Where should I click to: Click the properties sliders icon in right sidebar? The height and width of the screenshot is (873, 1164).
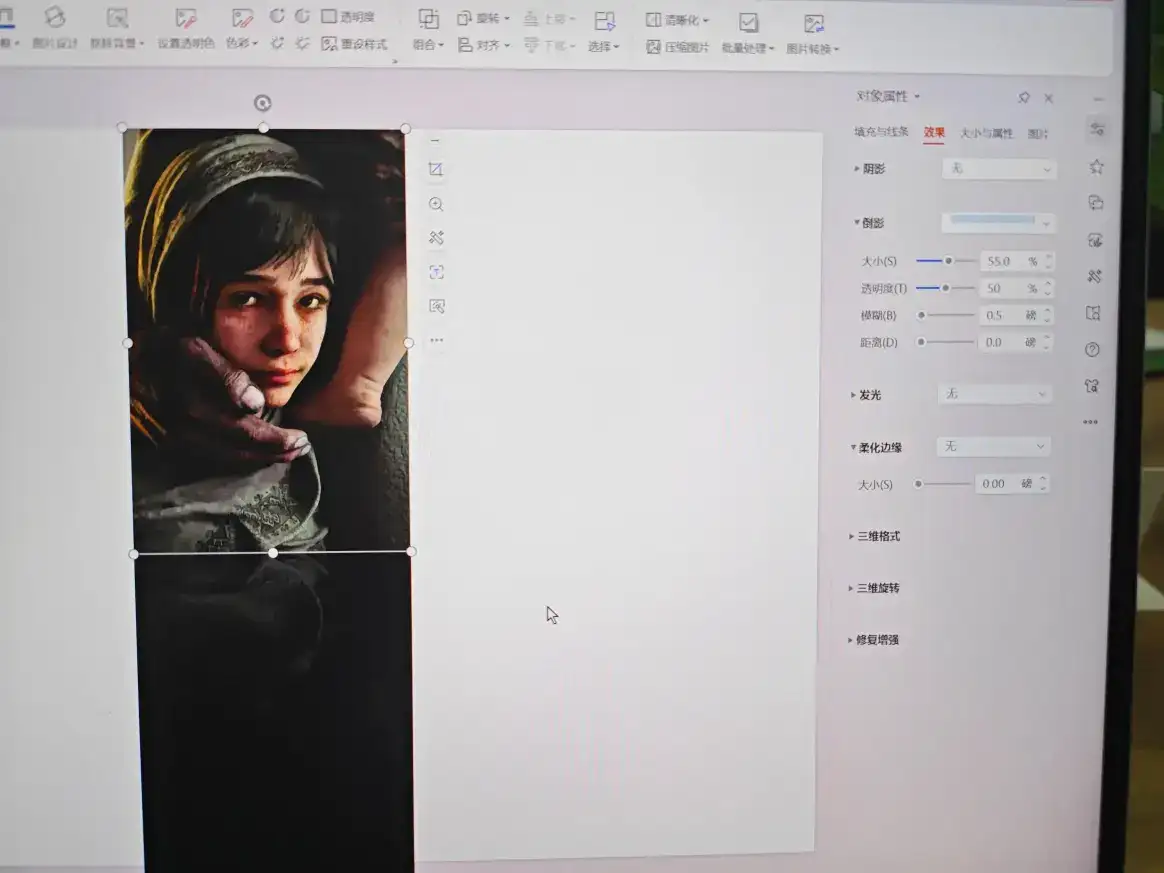pyautogui.click(x=1097, y=130)
